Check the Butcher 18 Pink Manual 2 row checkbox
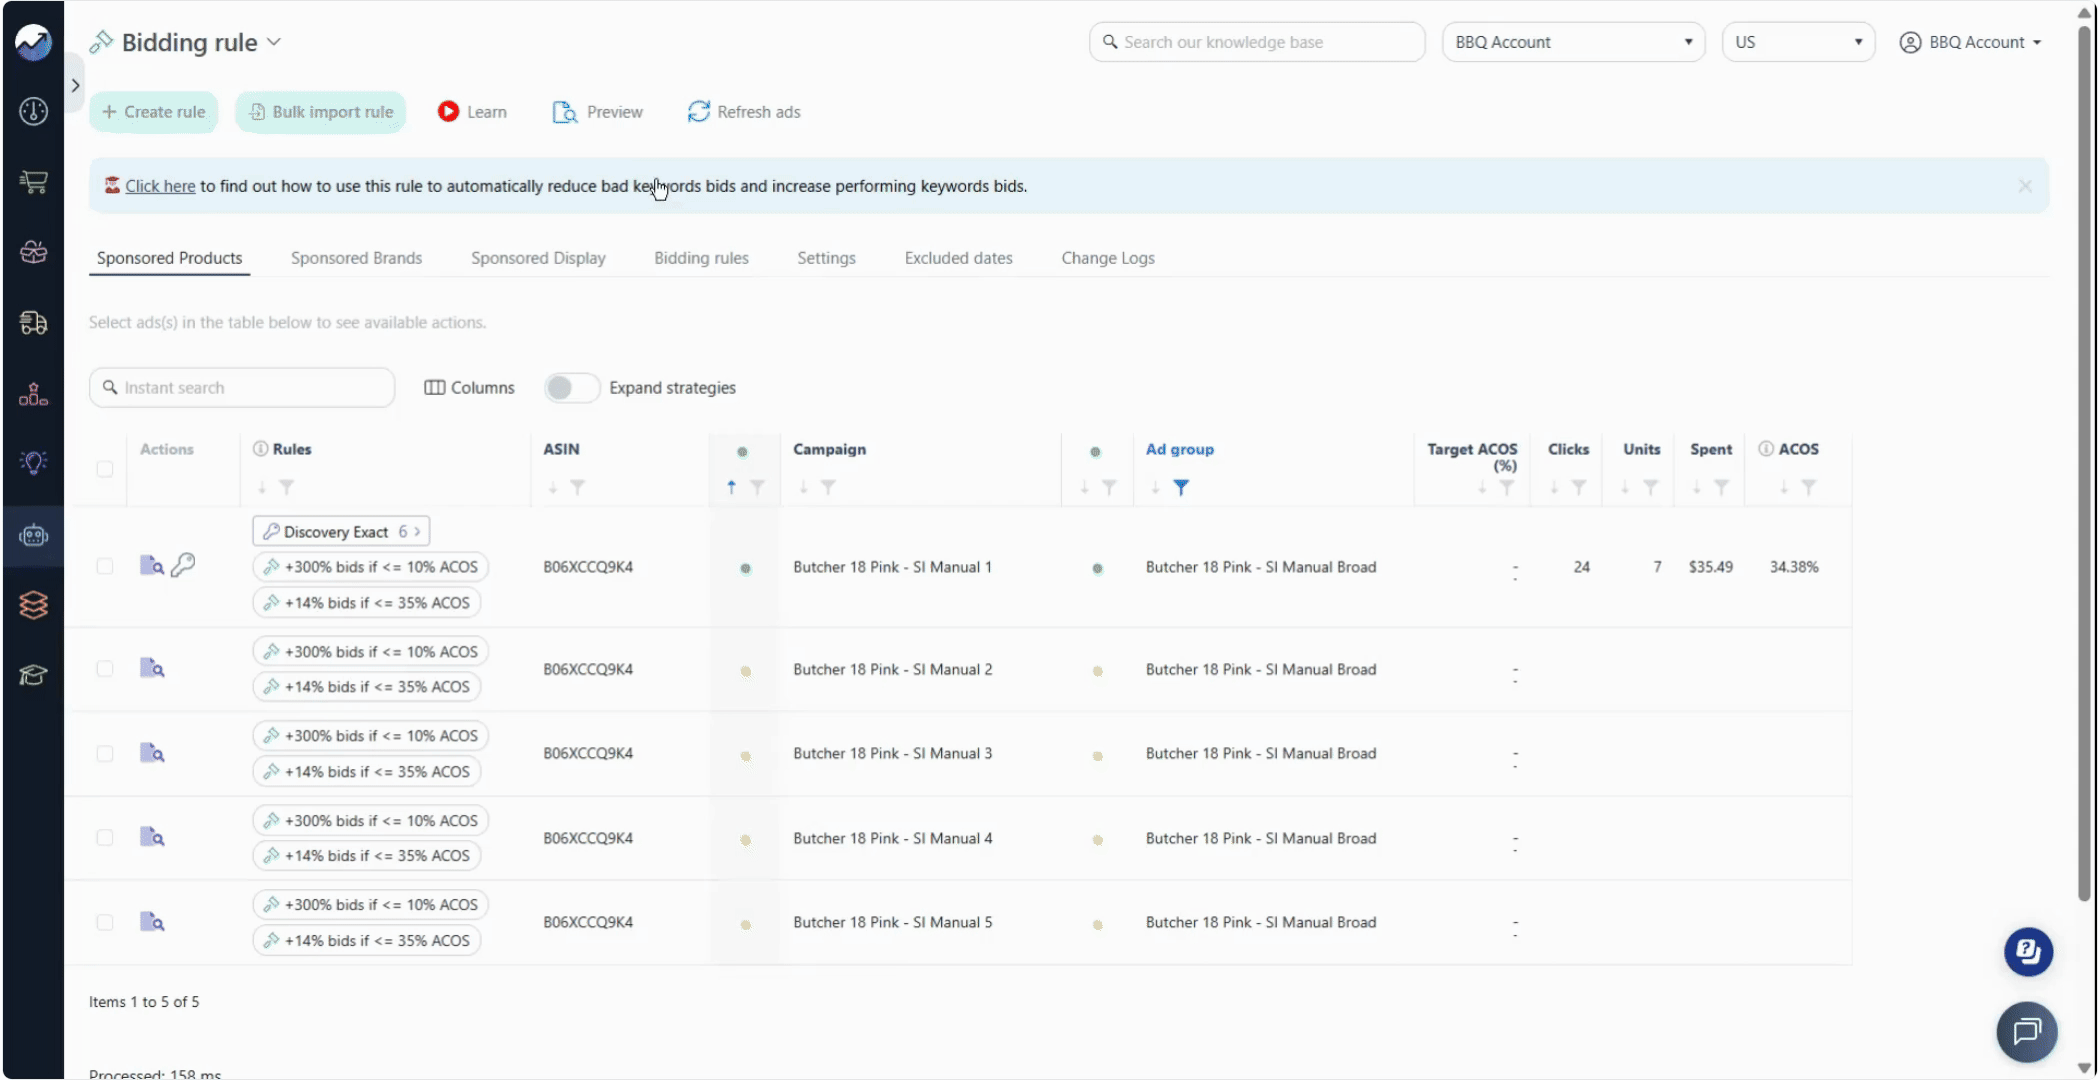The height and width of the screenshot is (1080, 2100). pyautogui.click(x=104, y=669)
